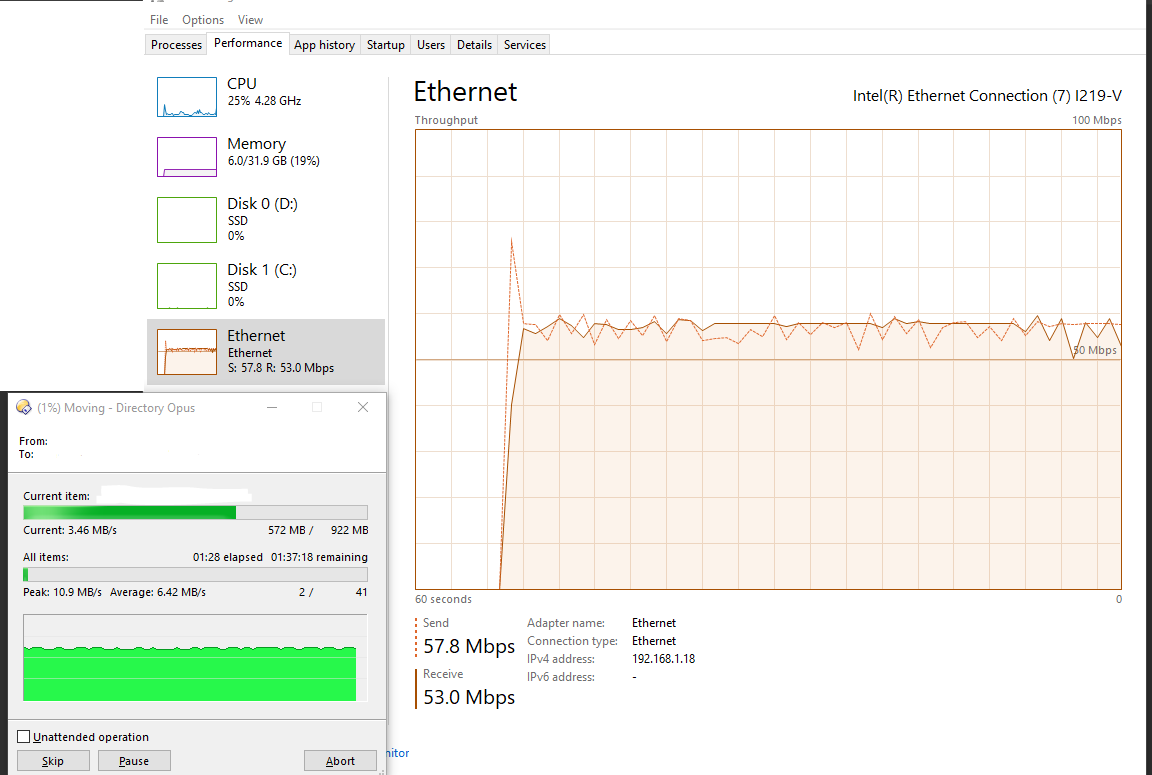Enable the Unattended operation checkbox
The width and height of the screenshot is (1152, 775).
(24, 737)
